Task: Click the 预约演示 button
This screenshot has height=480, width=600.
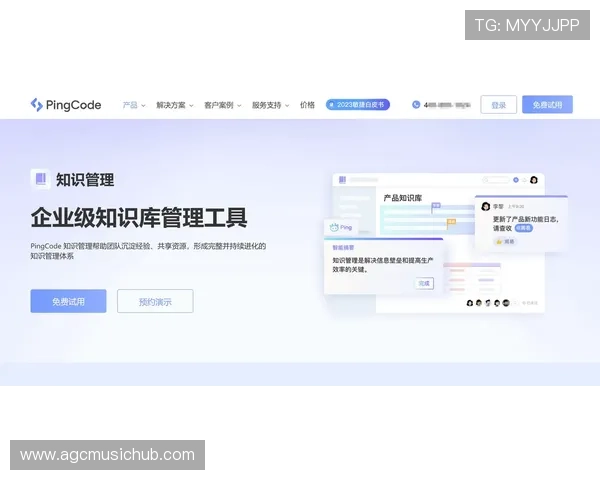Action: coord(155,301)
